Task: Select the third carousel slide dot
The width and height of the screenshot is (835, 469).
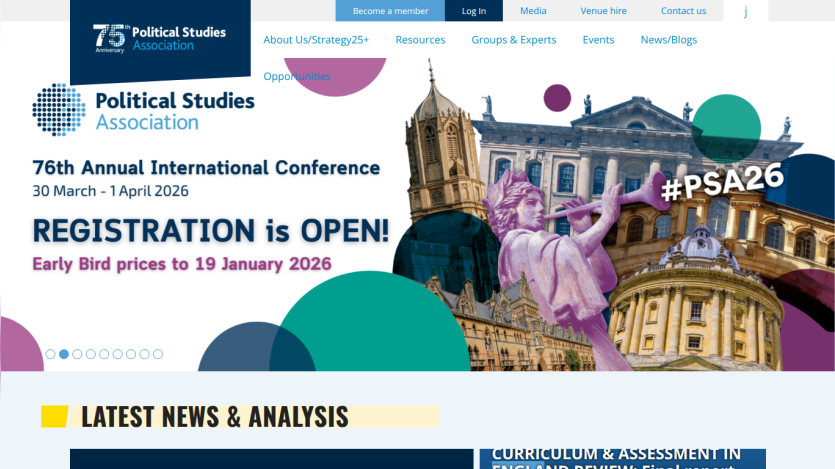Action: click(x=77, y=354)
